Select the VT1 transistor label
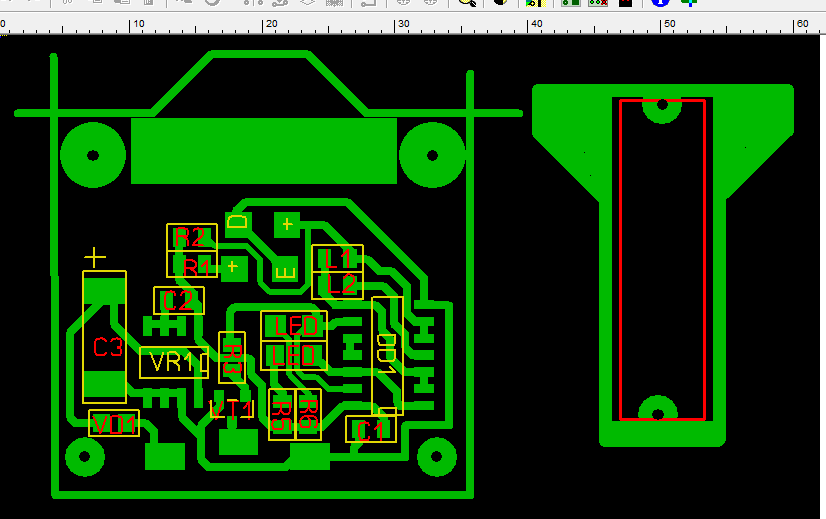Image resolution: width=826 pixels, height=519 pixels. click(x=232, y=409)
